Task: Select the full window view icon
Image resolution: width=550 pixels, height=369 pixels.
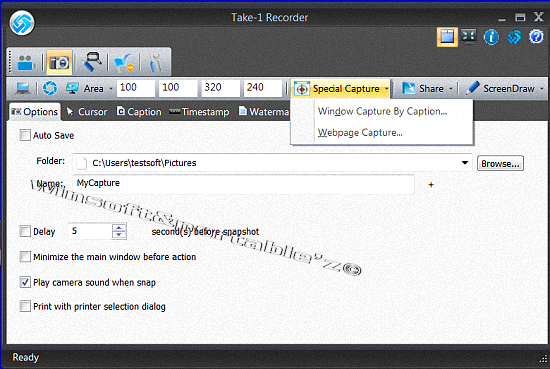Action: coord(447,37)
